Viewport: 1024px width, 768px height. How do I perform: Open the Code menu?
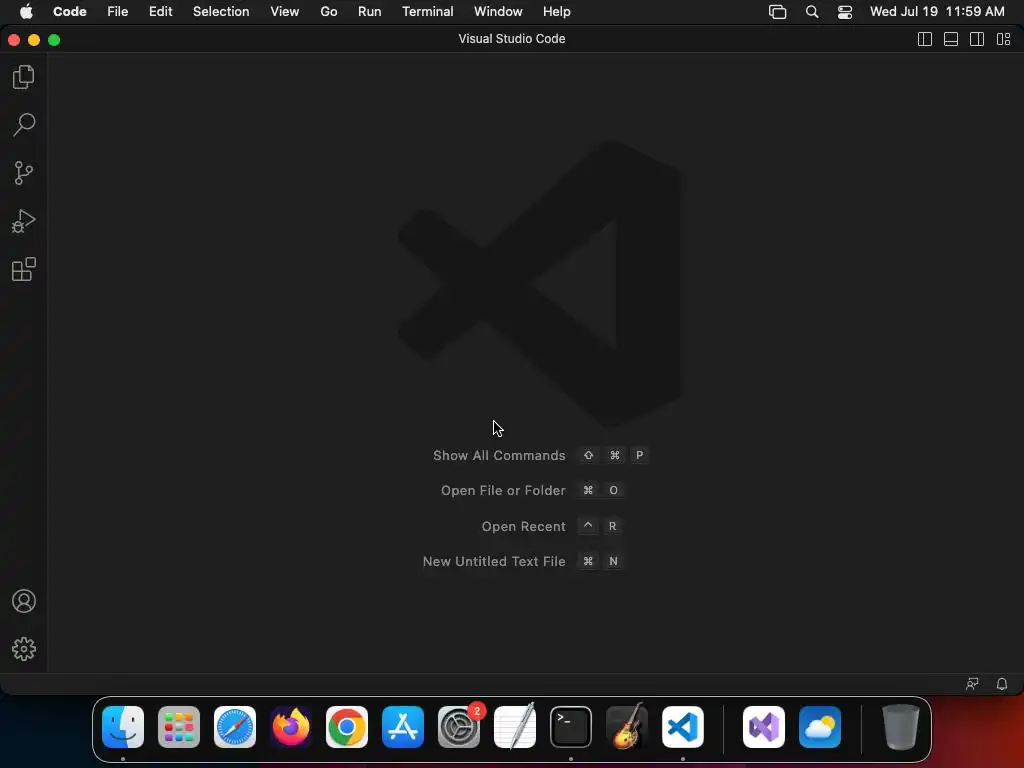[70, 11]
